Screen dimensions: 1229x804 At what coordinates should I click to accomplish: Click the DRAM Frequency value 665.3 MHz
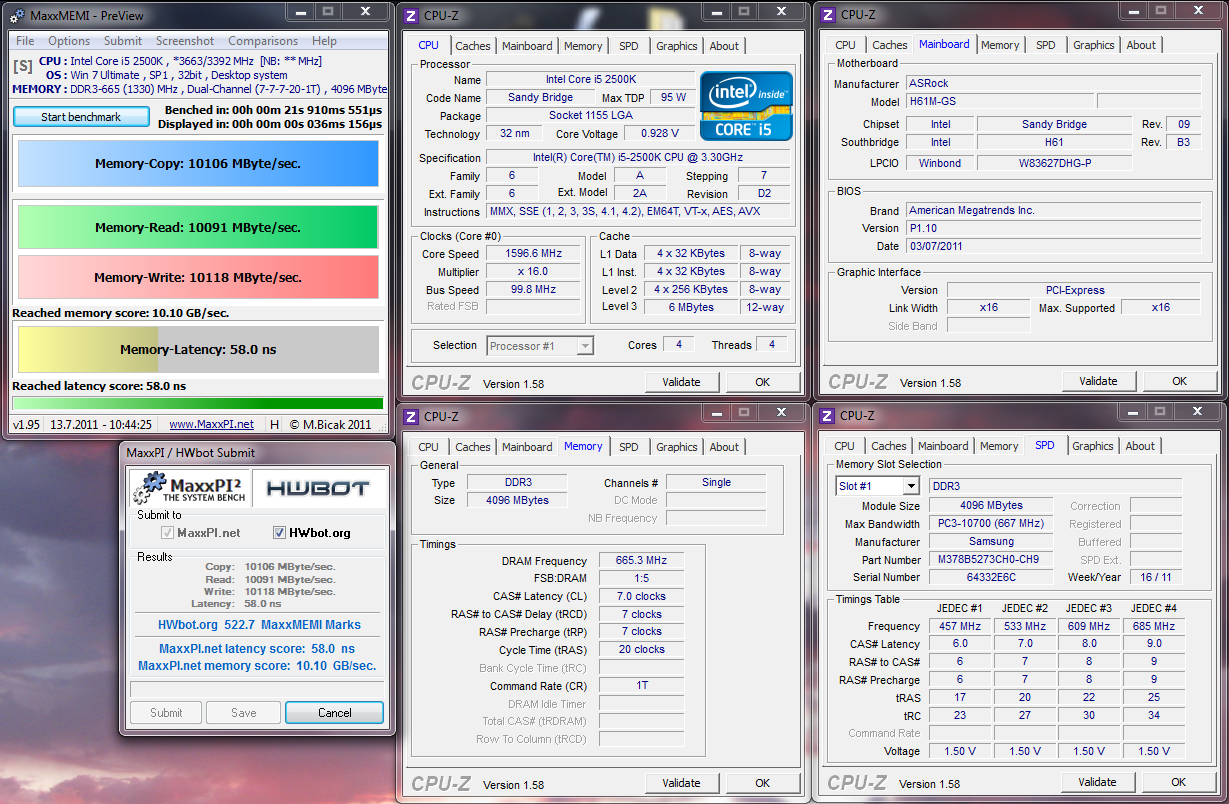[x=641, y=561]
